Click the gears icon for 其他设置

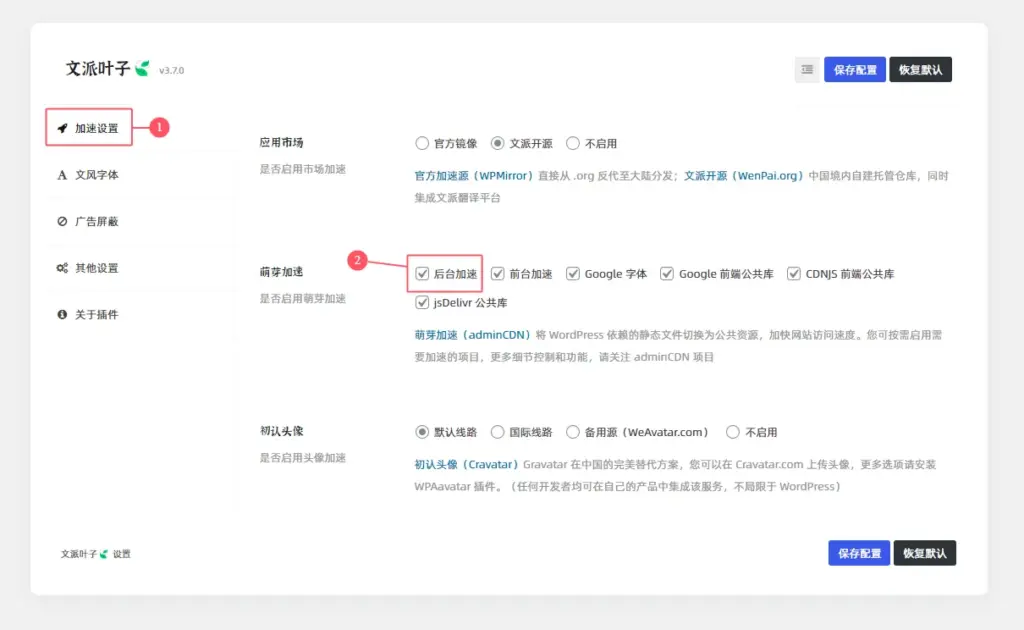point(63,268)
